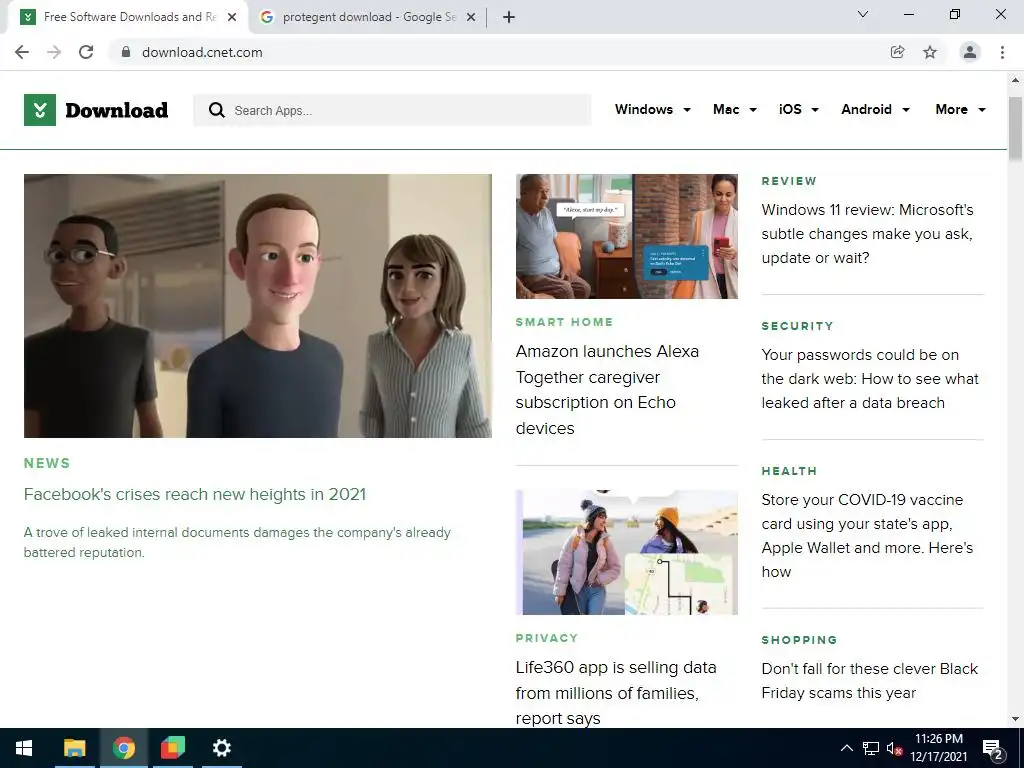
Task: Reload the page with refresh icon
Action: point(86,52)
